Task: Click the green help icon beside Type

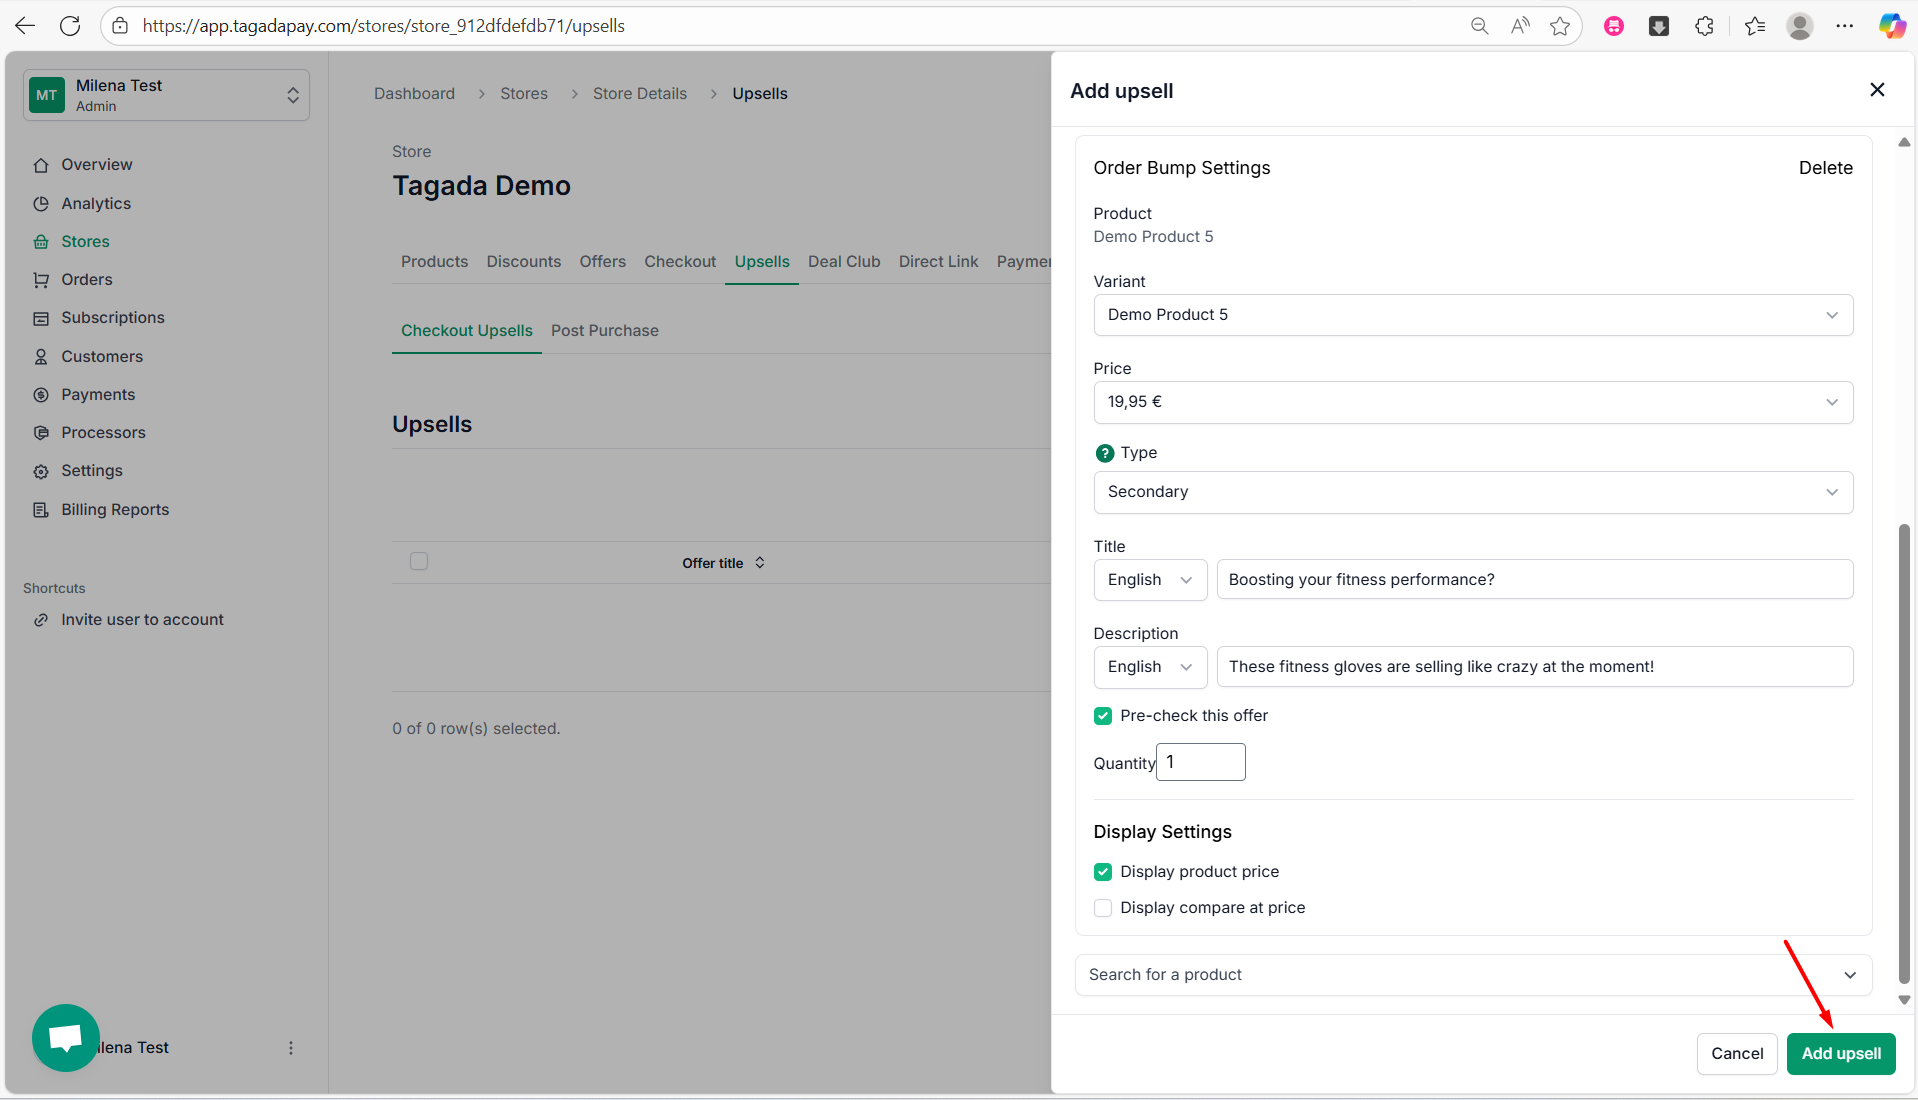Action: (x=1104, y=453)
